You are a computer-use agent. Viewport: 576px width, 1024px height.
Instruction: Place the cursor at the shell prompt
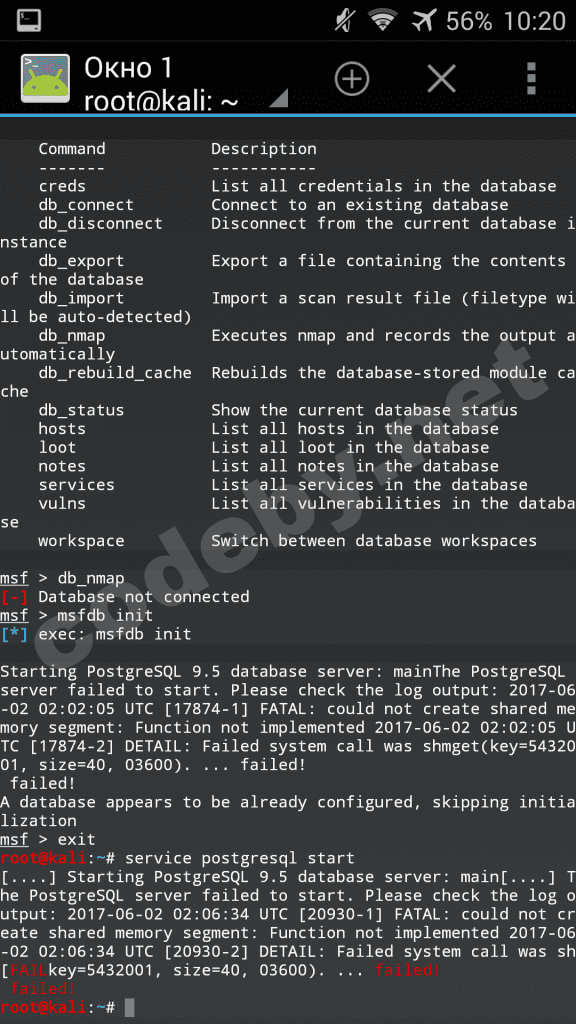135,1007
